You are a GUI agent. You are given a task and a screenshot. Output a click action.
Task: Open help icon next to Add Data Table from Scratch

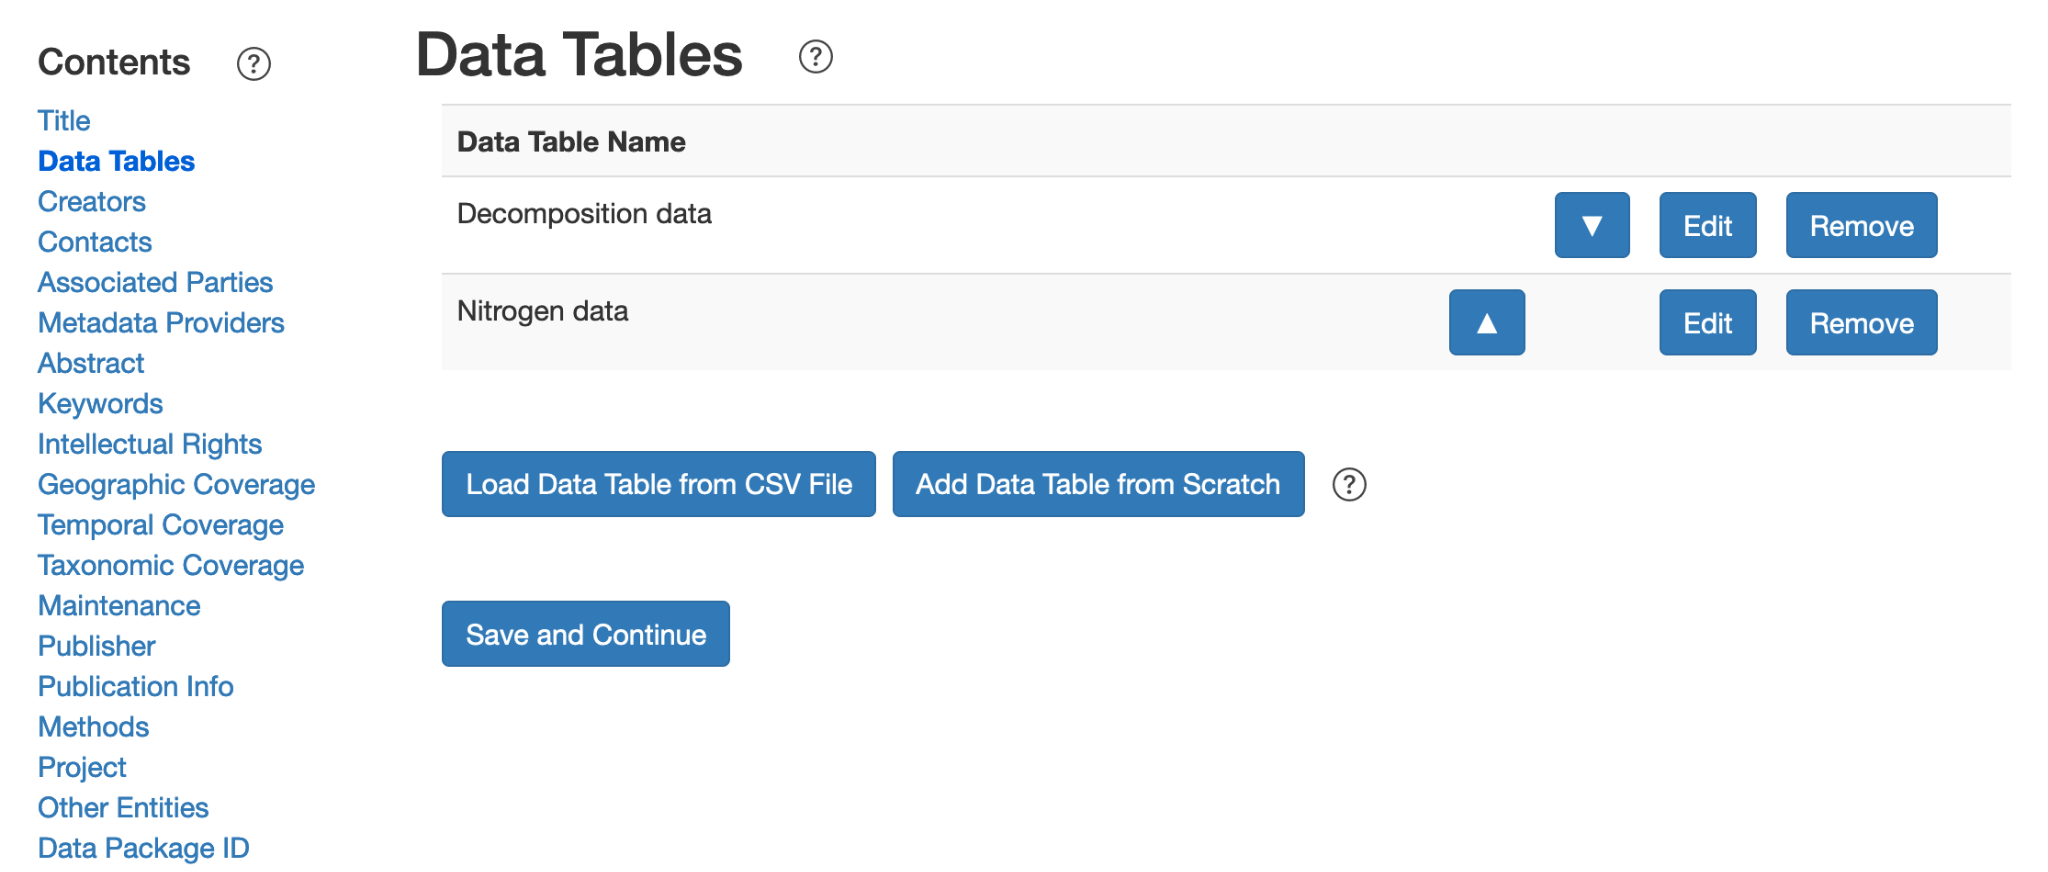click(1349, 484)
